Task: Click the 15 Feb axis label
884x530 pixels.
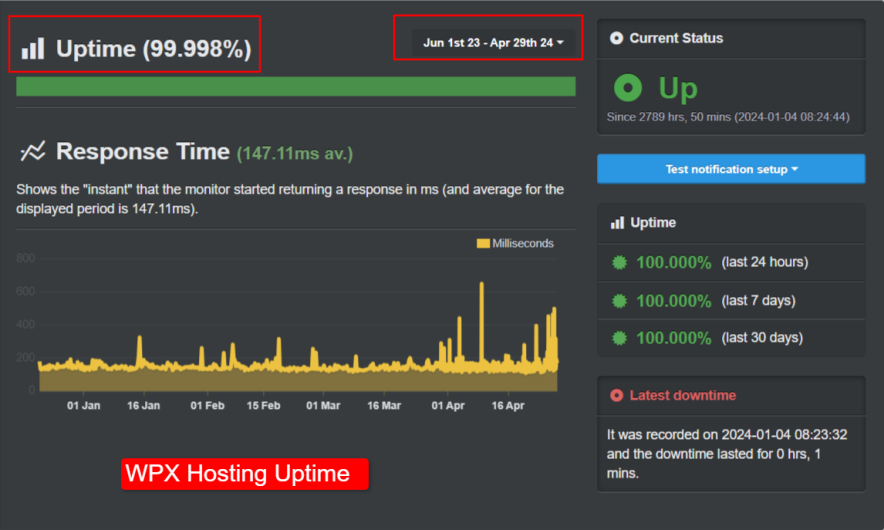Action: pyautogui.click(x=263, y=405)
